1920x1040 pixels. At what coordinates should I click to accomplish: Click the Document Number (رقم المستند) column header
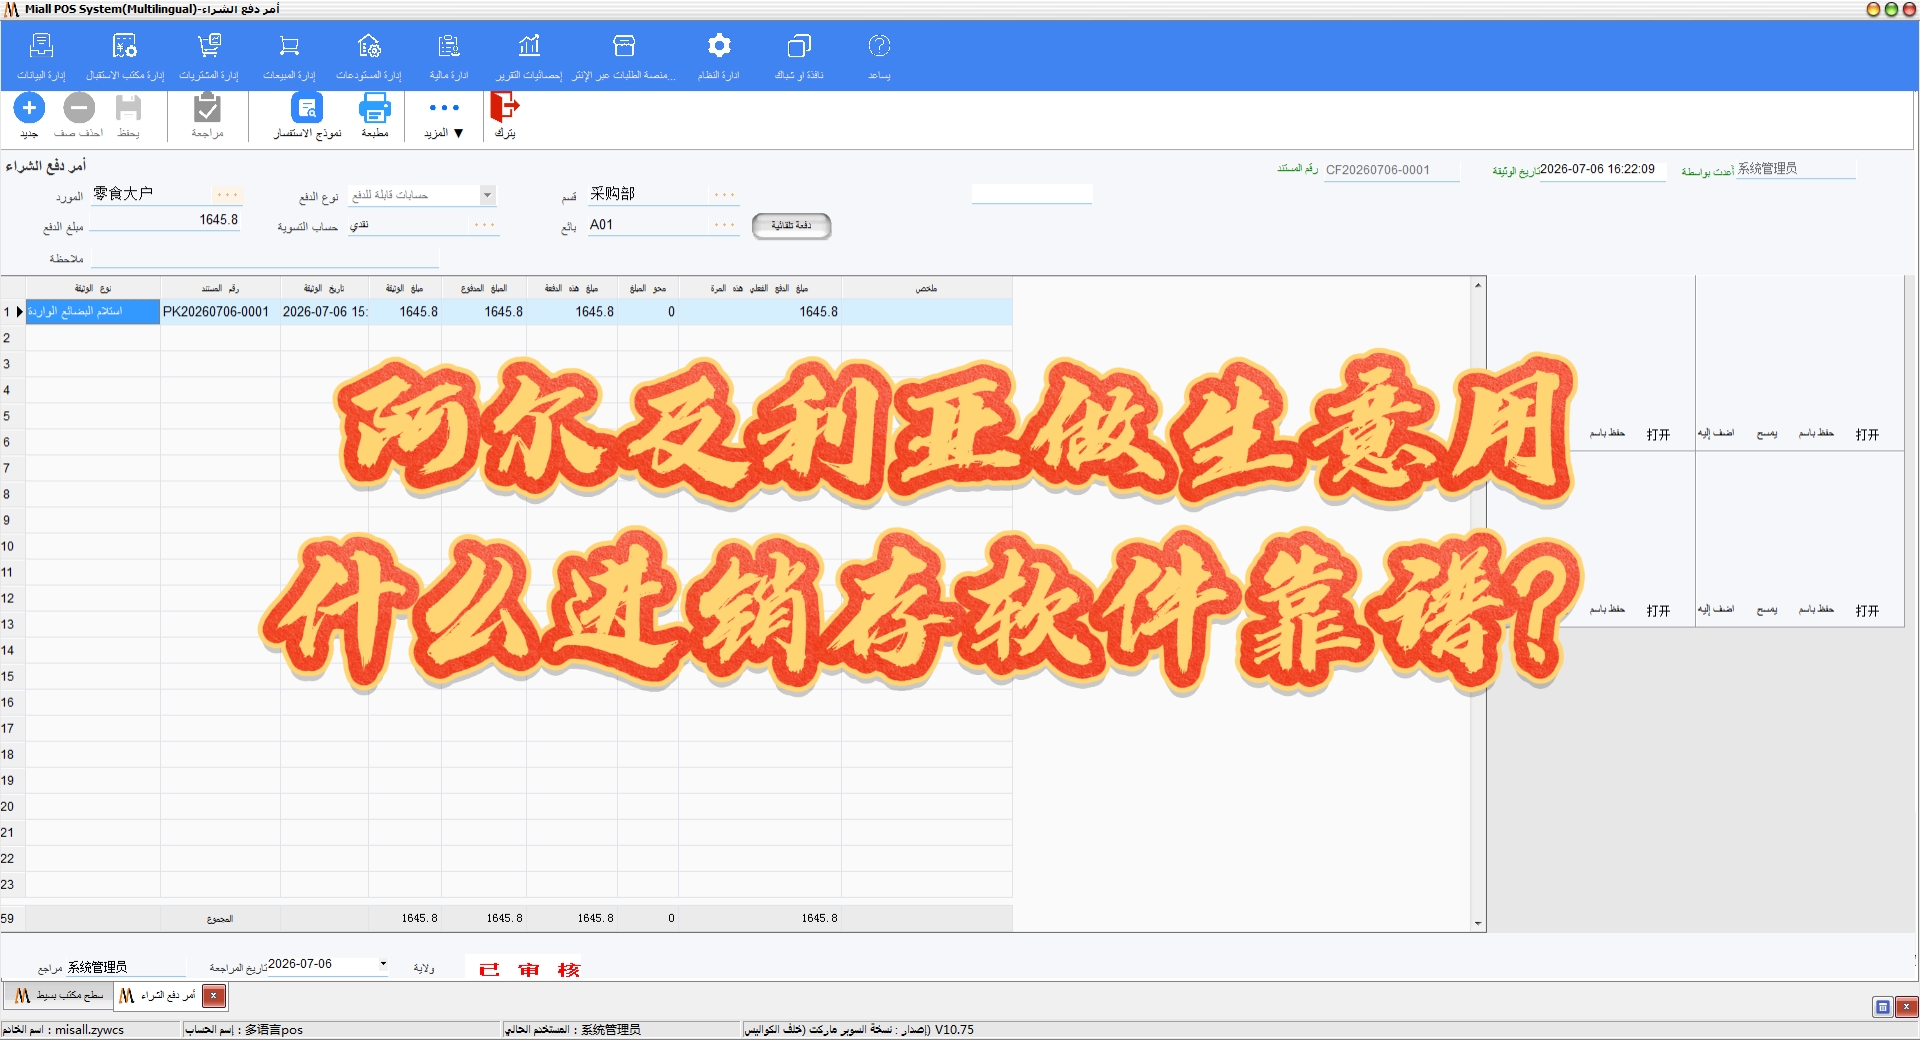(x=220, y=288)
